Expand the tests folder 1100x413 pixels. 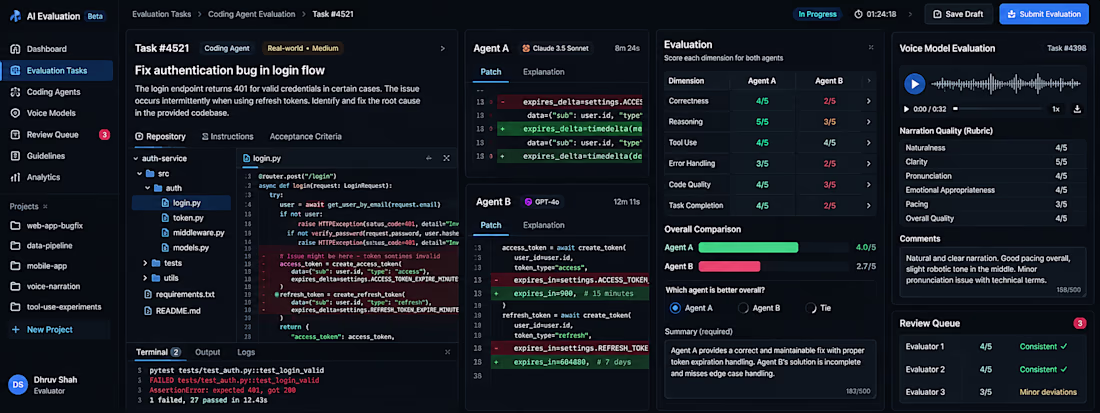click(x=145, y=263)
